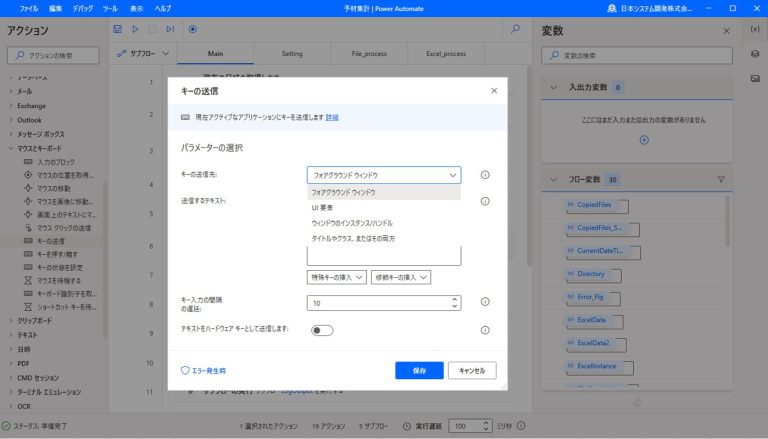This screenshot has width=768, height=439.
Task: Open the ツール menu
Action: pos(110,8)
